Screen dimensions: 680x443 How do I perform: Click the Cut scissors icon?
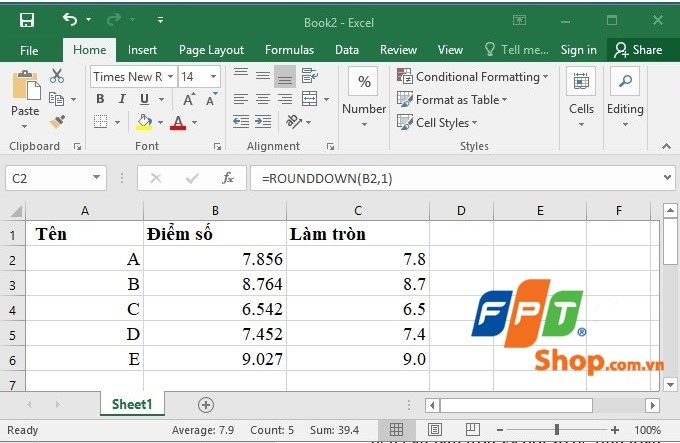pos(57,76)
